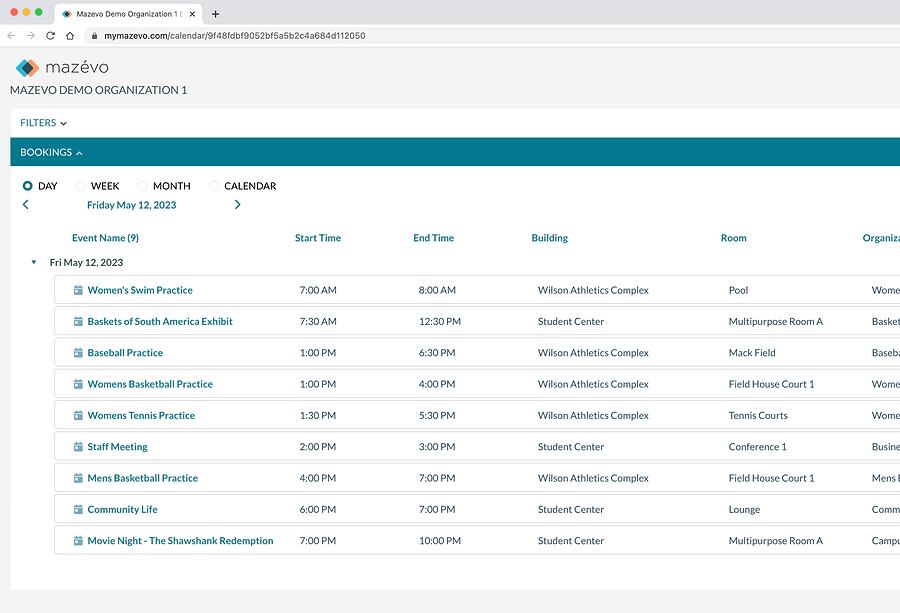
Task: Sort by Room column header
Action: [734, 238]
